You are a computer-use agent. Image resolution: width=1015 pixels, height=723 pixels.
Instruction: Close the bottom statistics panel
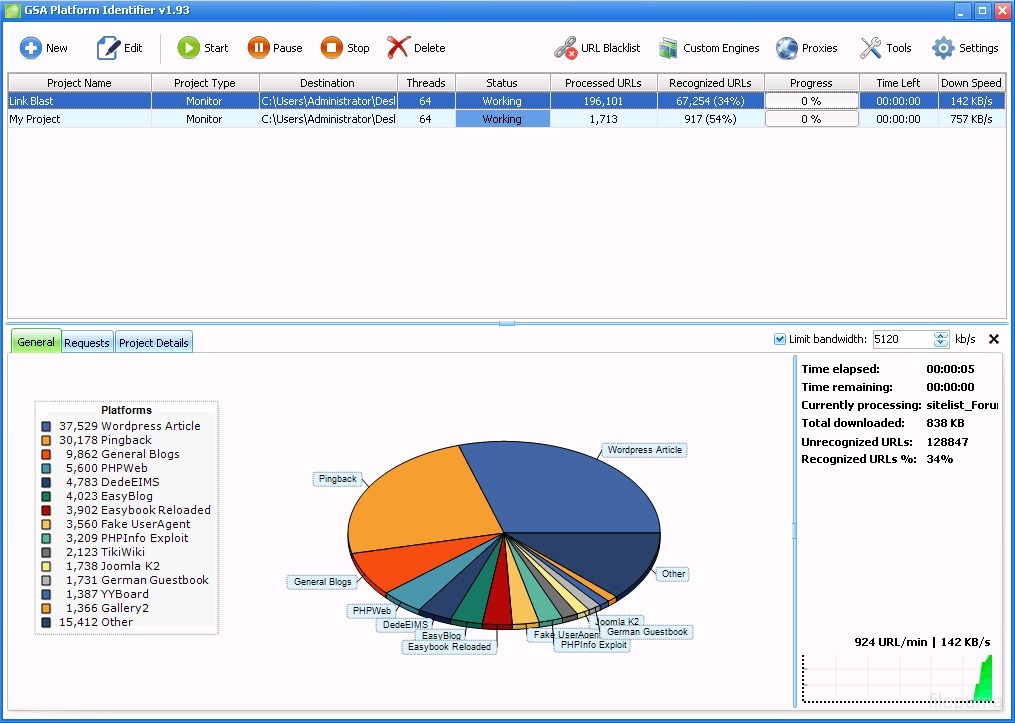click(x=994, y=339)
